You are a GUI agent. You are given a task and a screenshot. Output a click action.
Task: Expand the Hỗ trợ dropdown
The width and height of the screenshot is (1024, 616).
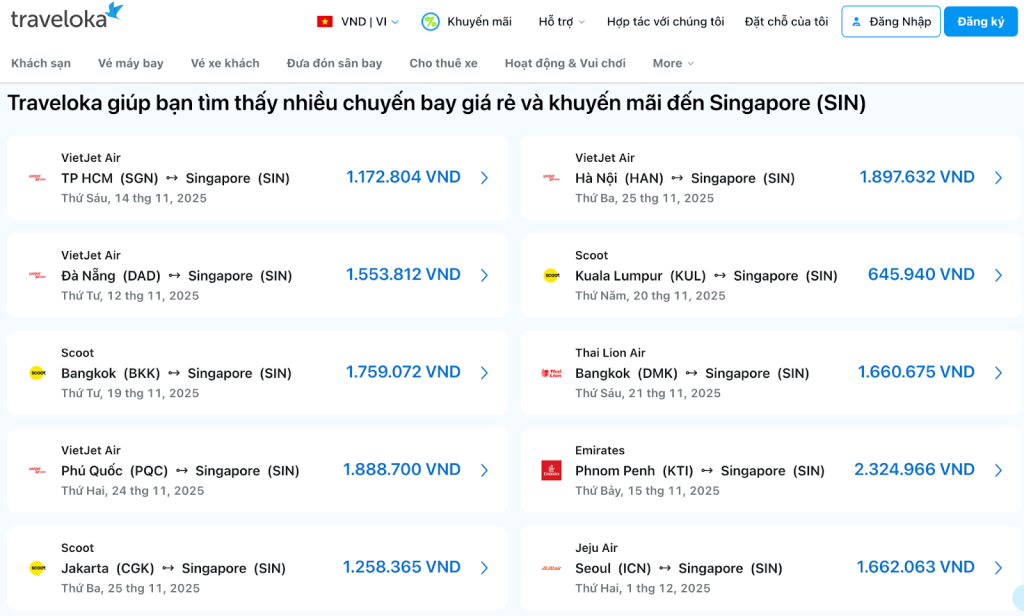coord(561,22)
